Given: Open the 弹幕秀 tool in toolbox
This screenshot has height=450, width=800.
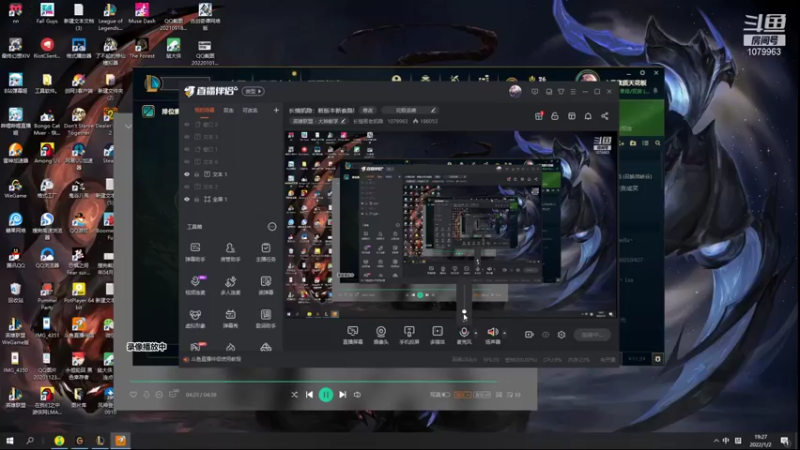Looking at the screenshot, I should point(230,318).
